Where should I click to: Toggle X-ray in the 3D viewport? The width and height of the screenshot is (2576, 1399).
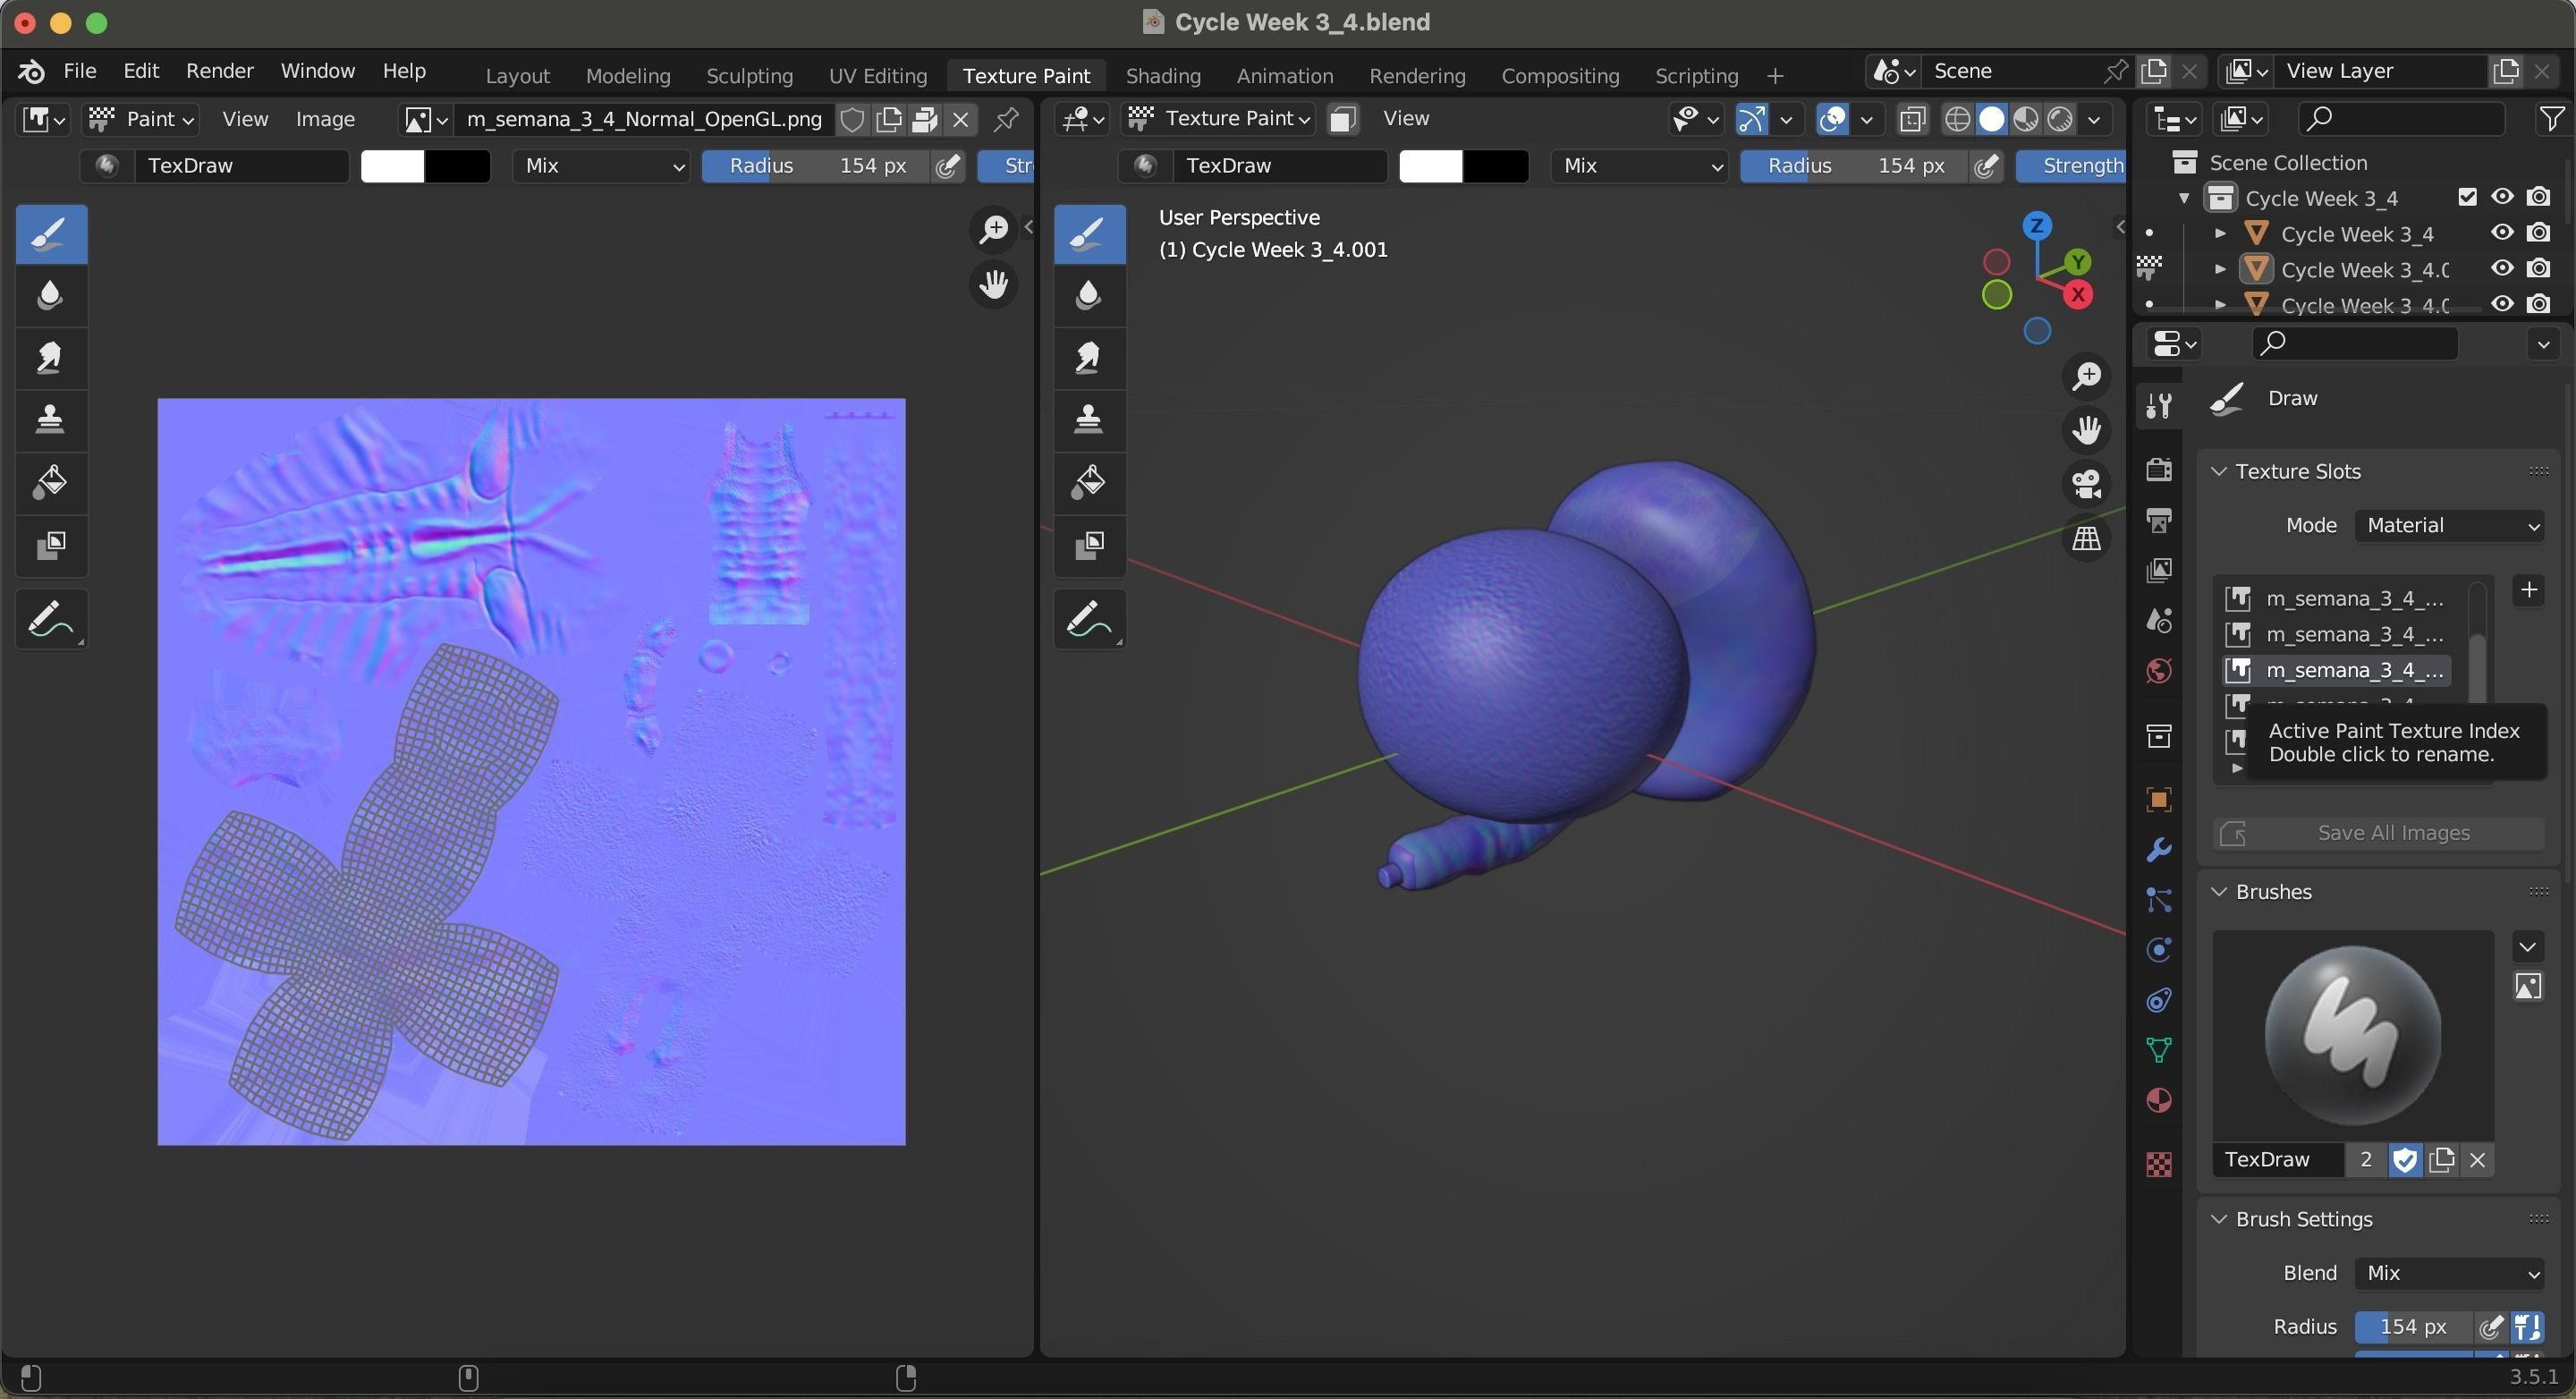point(1912,120)
